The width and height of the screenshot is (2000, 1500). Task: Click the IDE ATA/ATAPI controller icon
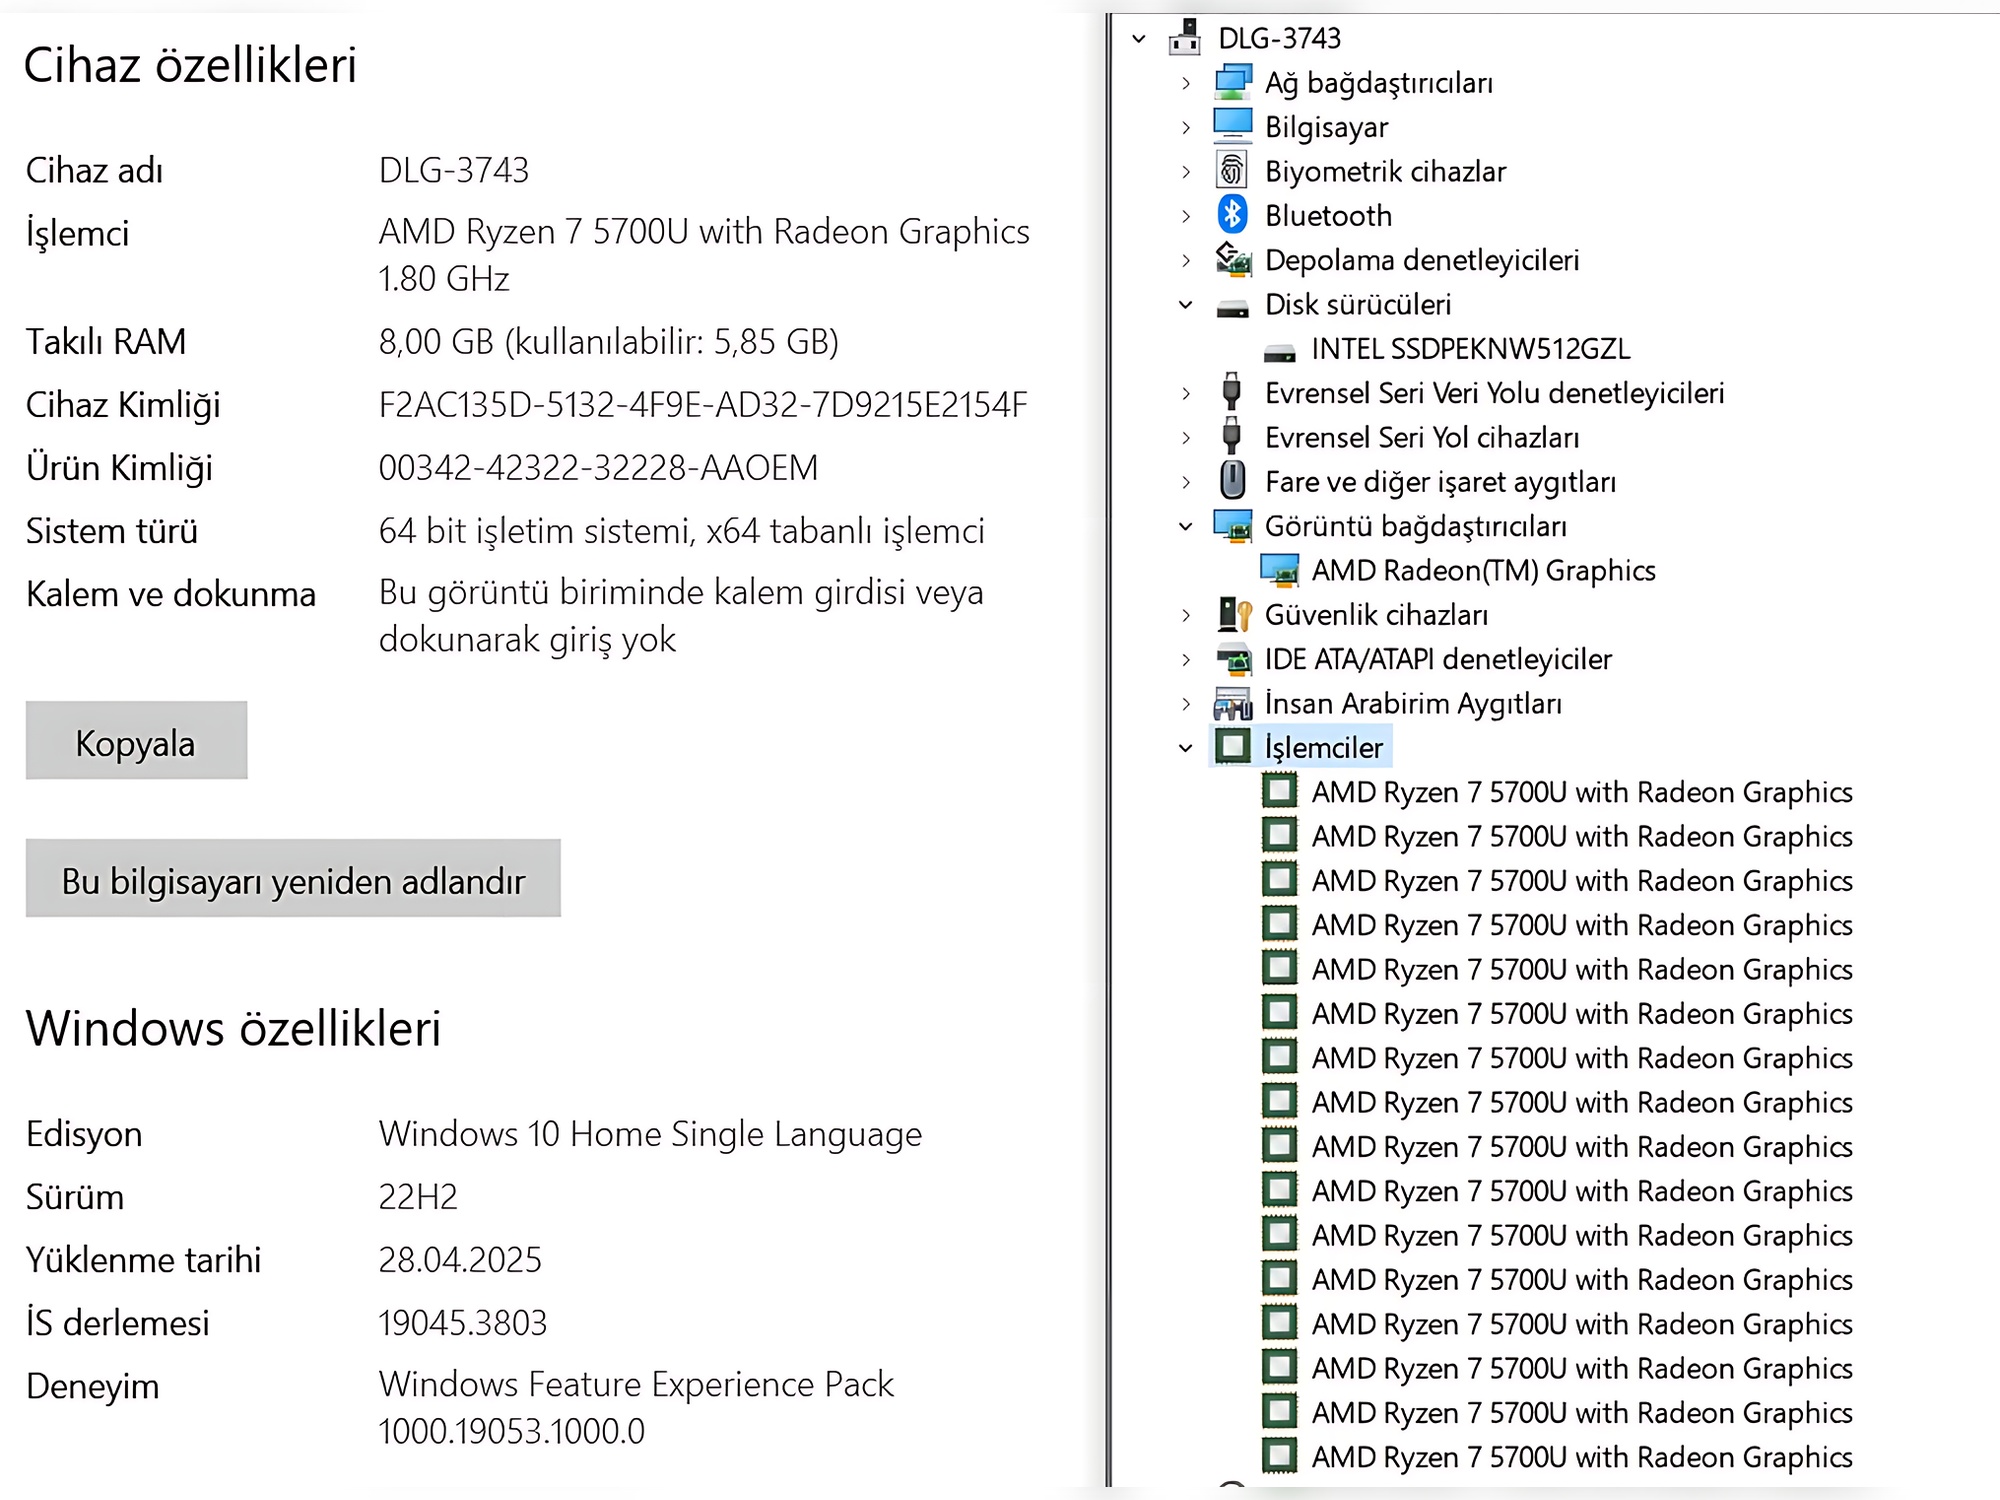click(x=1234, y=658)
